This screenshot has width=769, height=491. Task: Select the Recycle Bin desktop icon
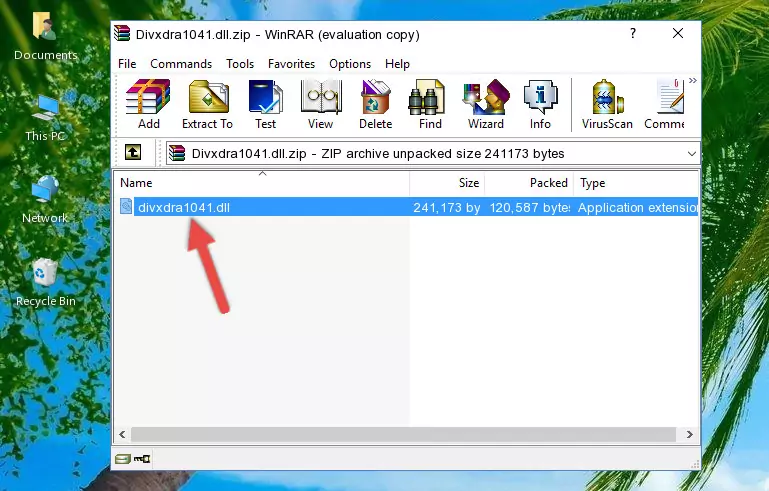(46, 283)
